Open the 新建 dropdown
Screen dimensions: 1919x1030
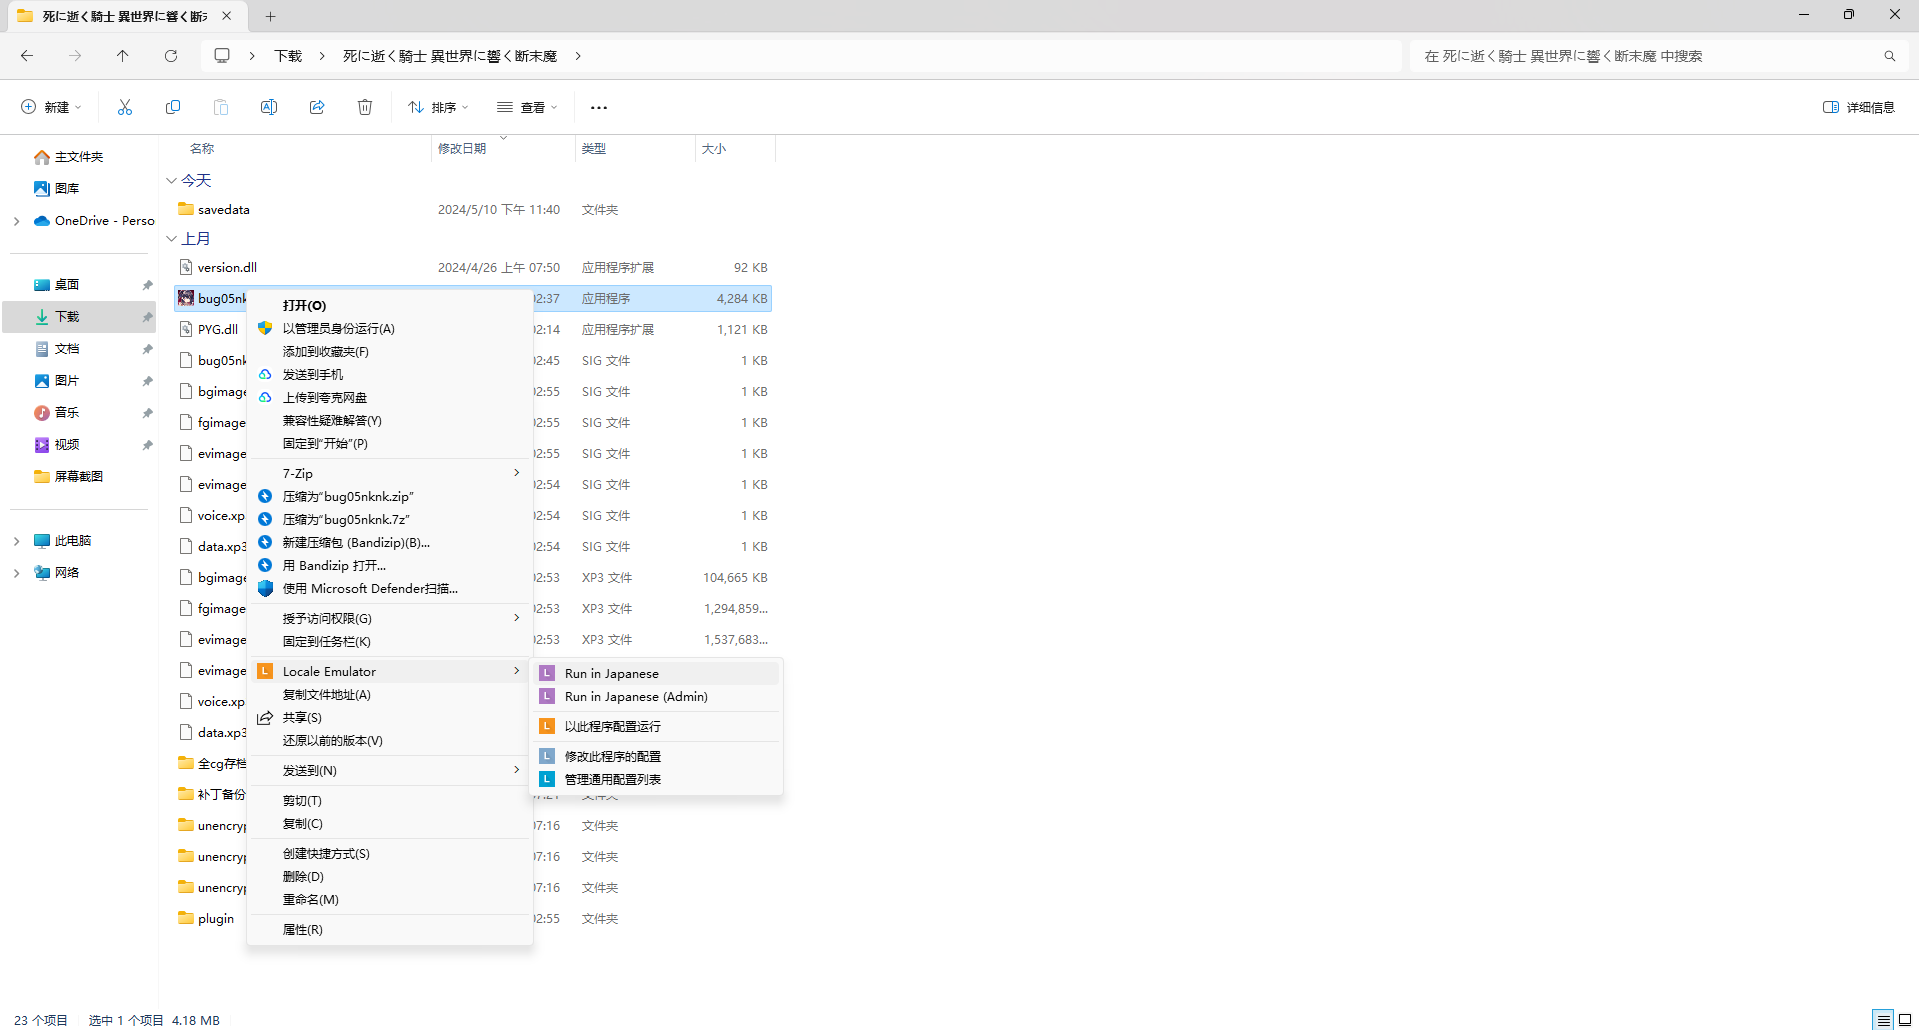coord(51,107)
